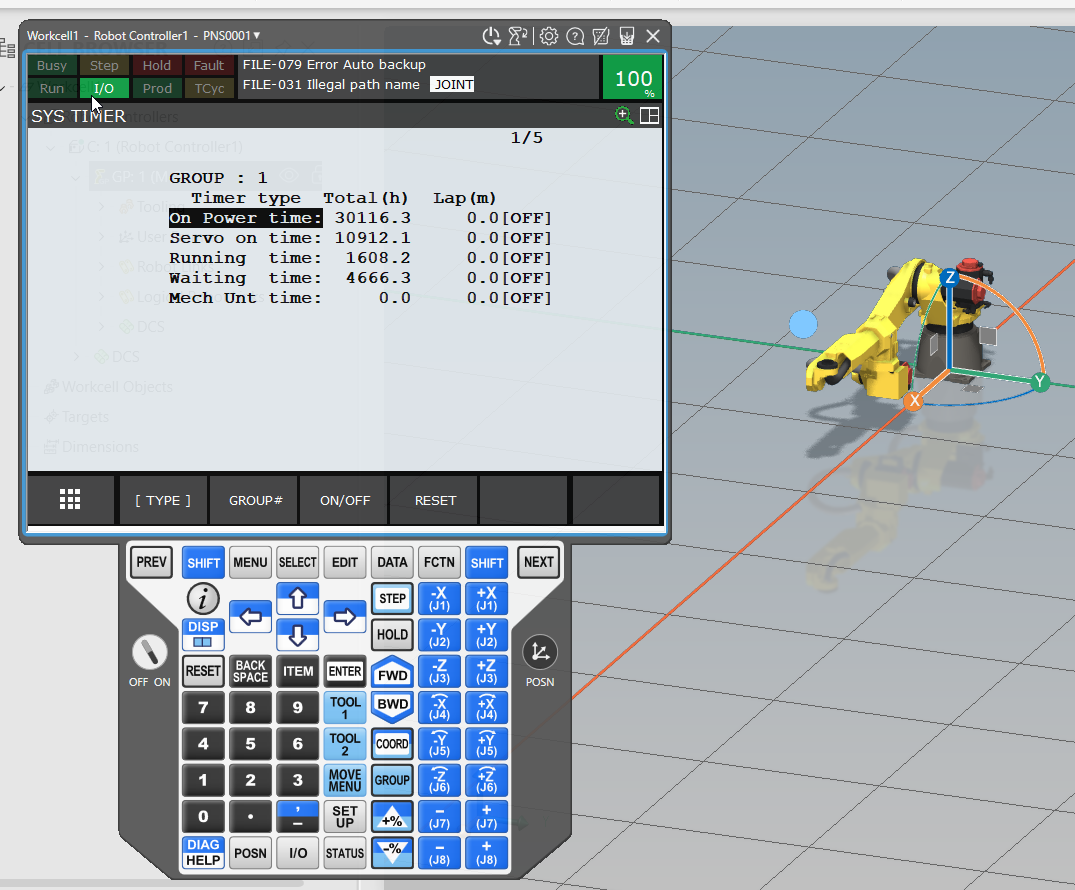The height and width of the screenshot is (890, 1075).
Task: Click the GROUP# softkey
Action: pyautogui.click(x=256, y=500)
